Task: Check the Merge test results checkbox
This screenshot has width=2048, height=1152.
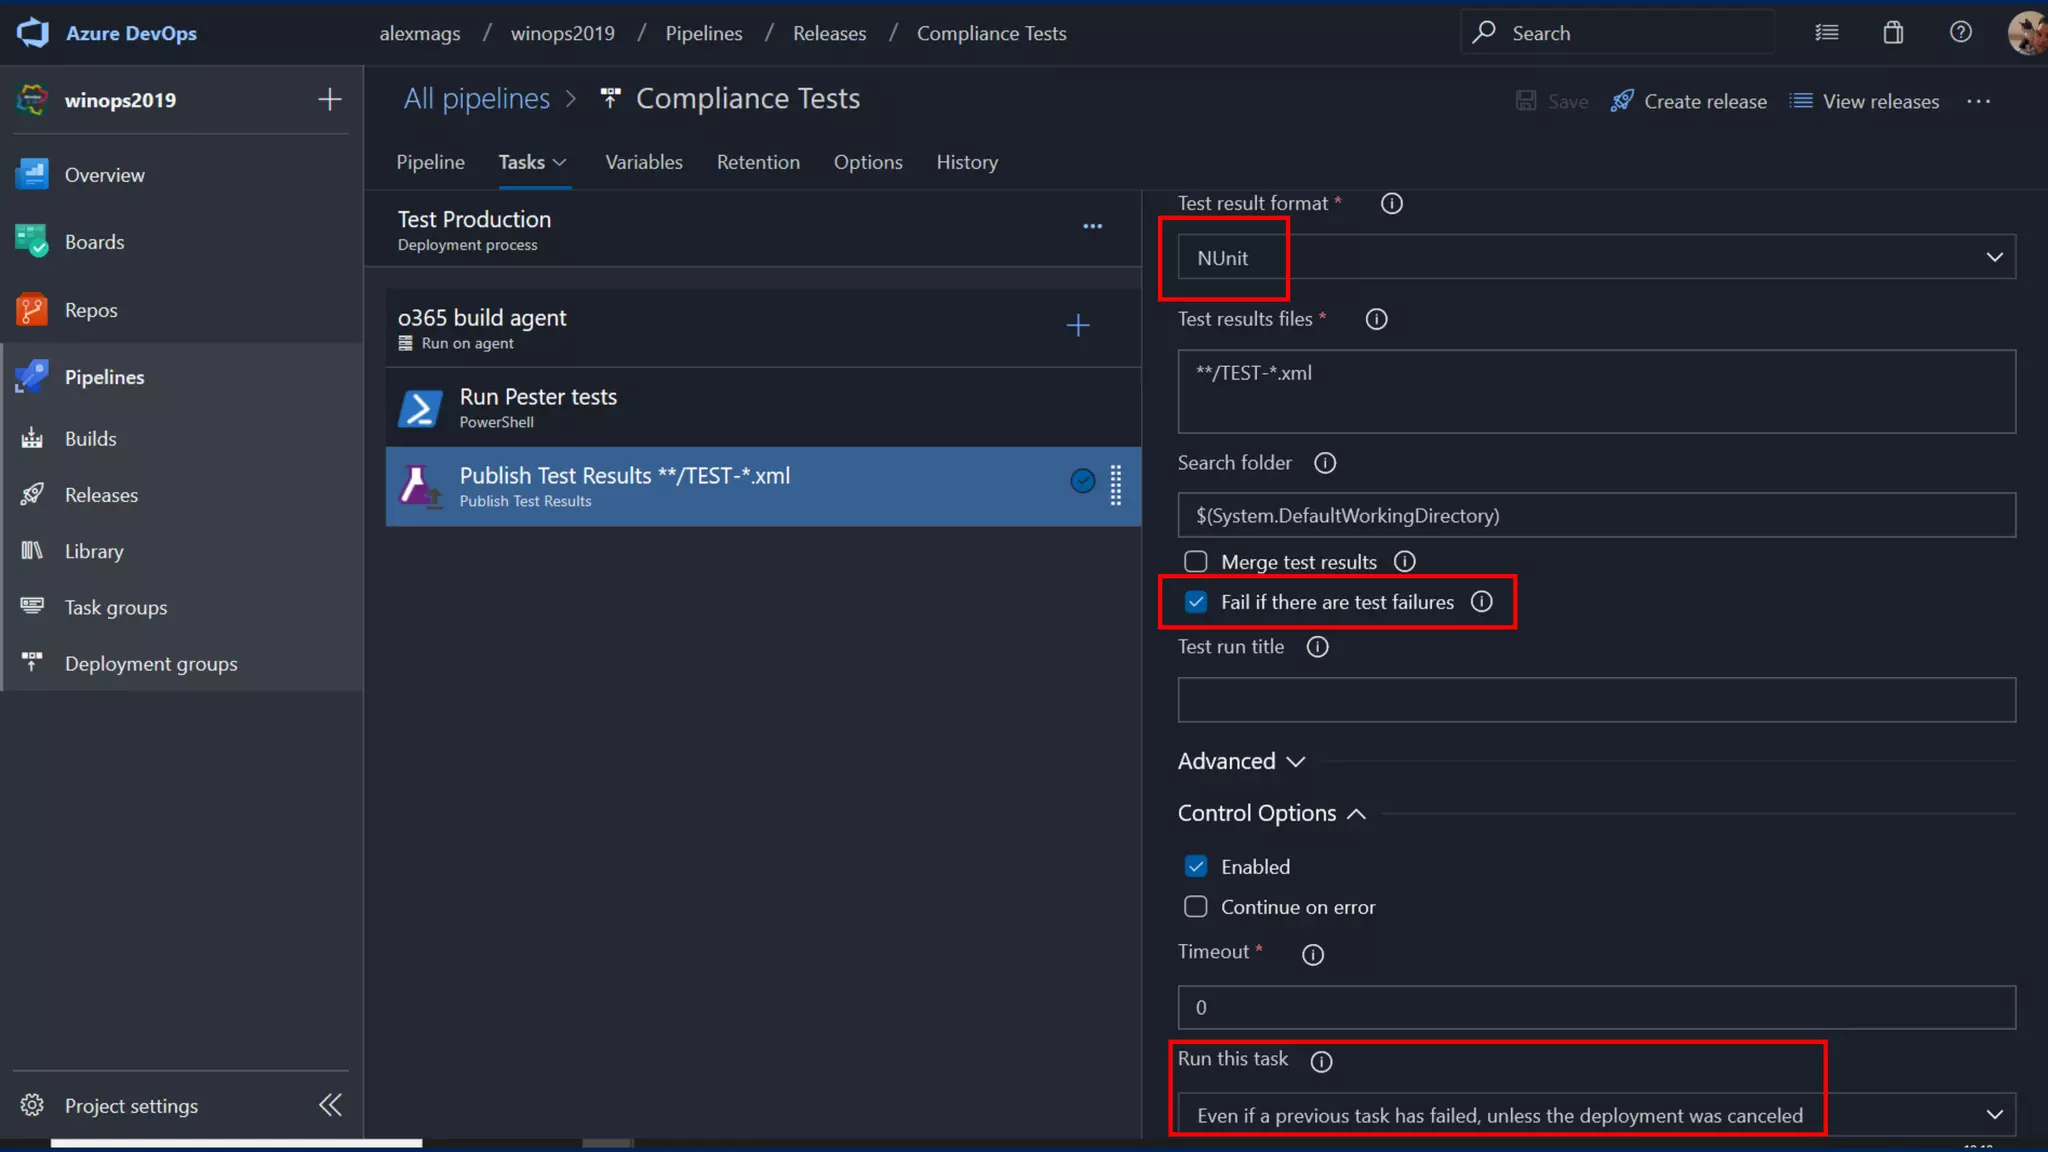Action: pyautogui.click(x=1196, y=562)
